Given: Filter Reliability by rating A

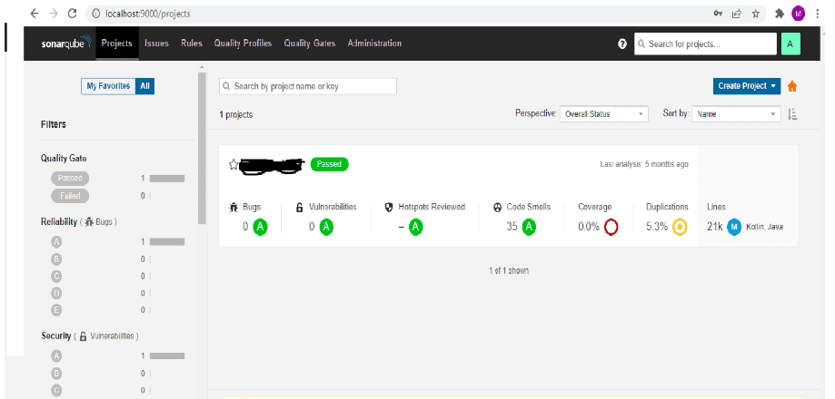Looking at the screenshot, I should tap(56, 242).
